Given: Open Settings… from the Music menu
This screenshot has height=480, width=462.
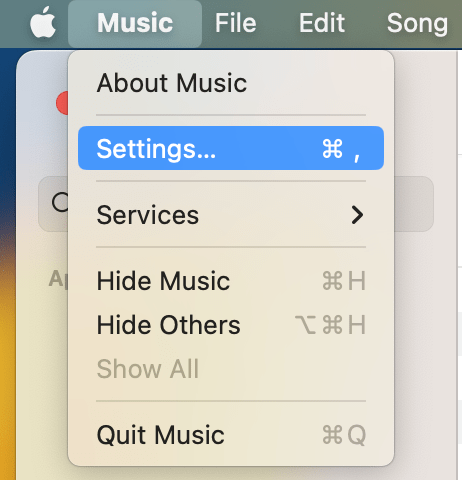Looking at the screenshot, I should 231,148.
